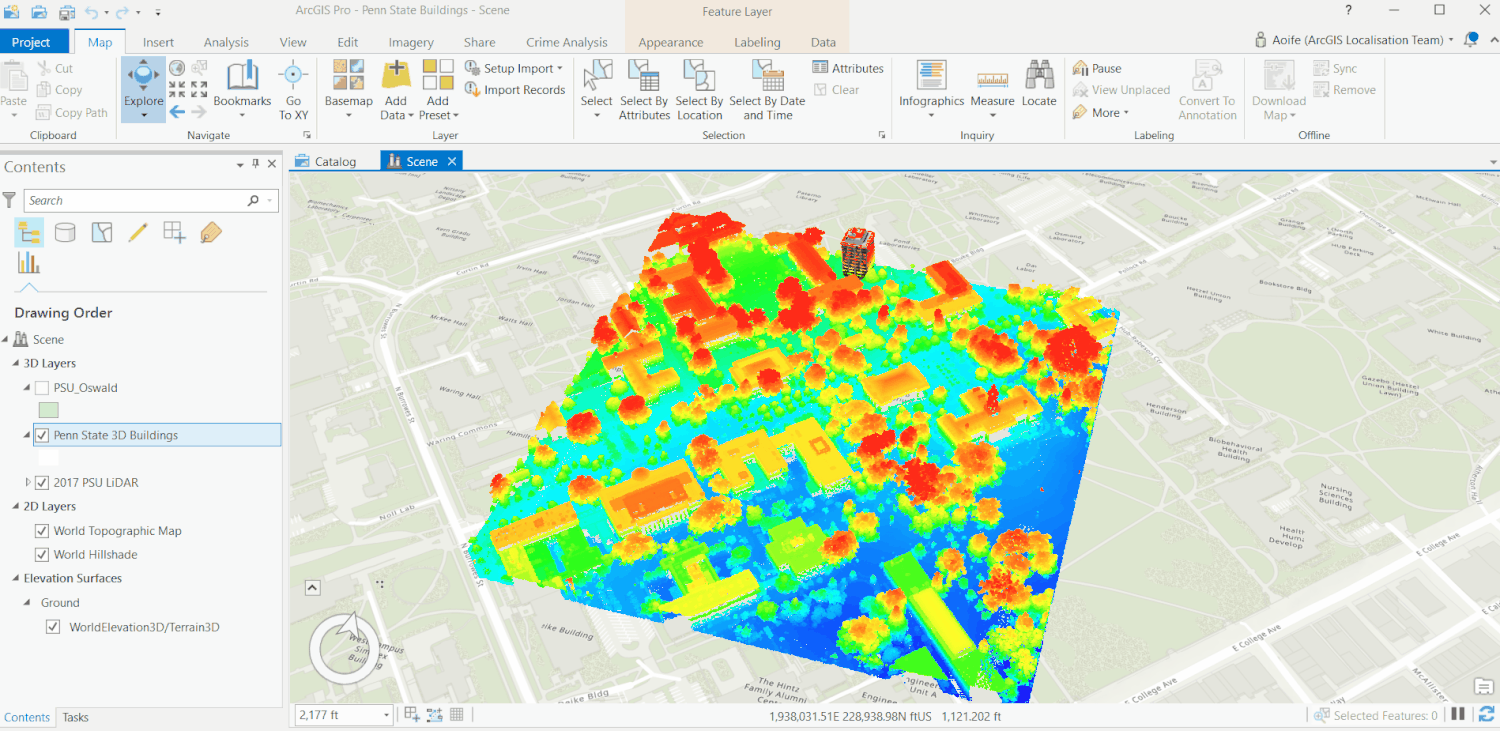This screenshot has width=1500, height=731.
Task: Open the Measure tool
Action: point(992,82)
